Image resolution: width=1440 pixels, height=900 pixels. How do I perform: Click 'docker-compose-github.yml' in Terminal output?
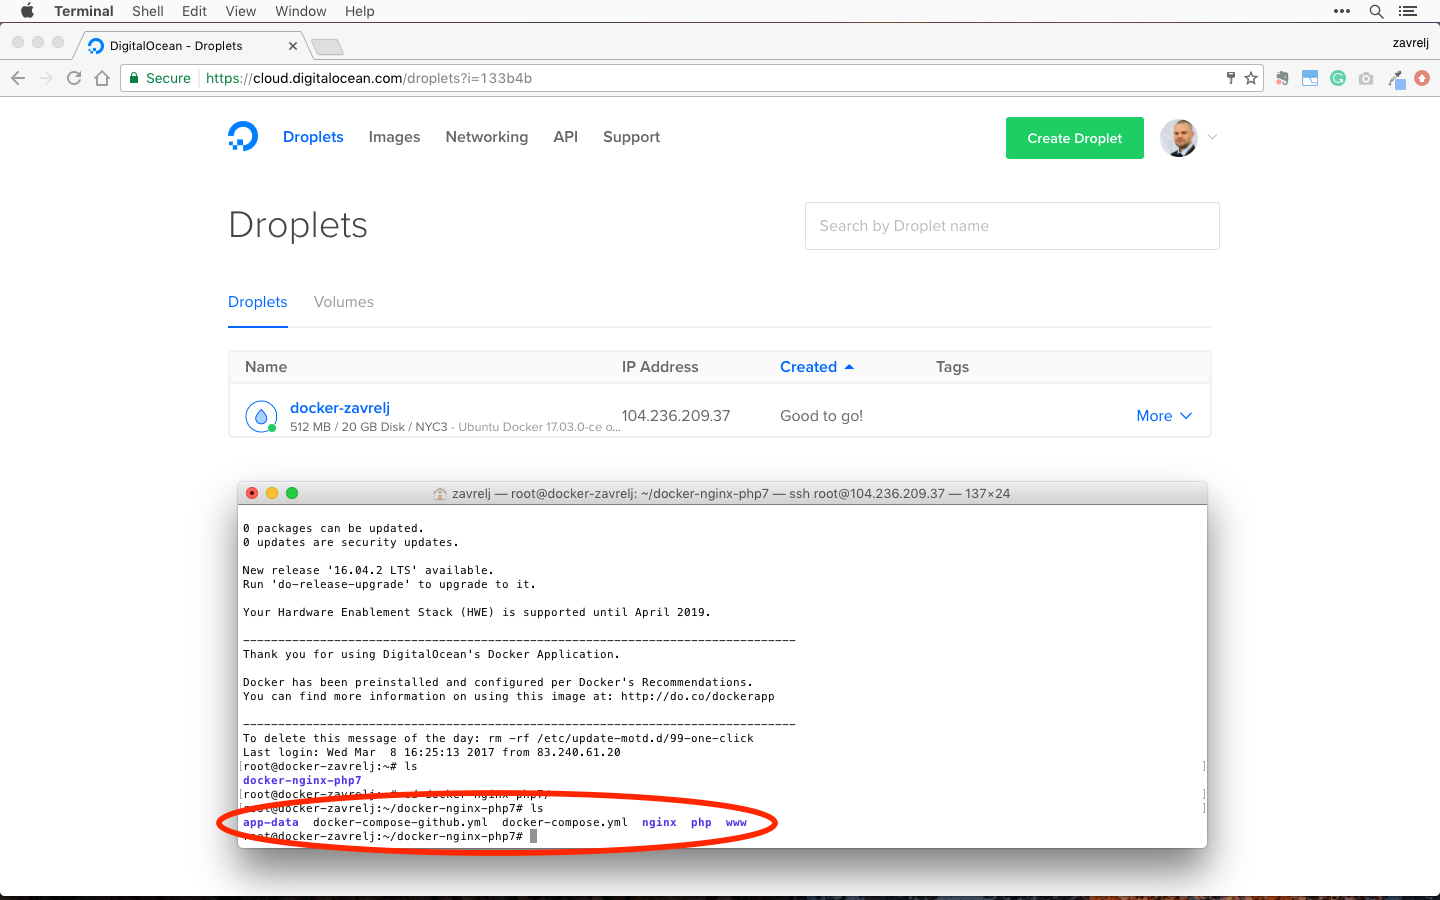[400, 823]
